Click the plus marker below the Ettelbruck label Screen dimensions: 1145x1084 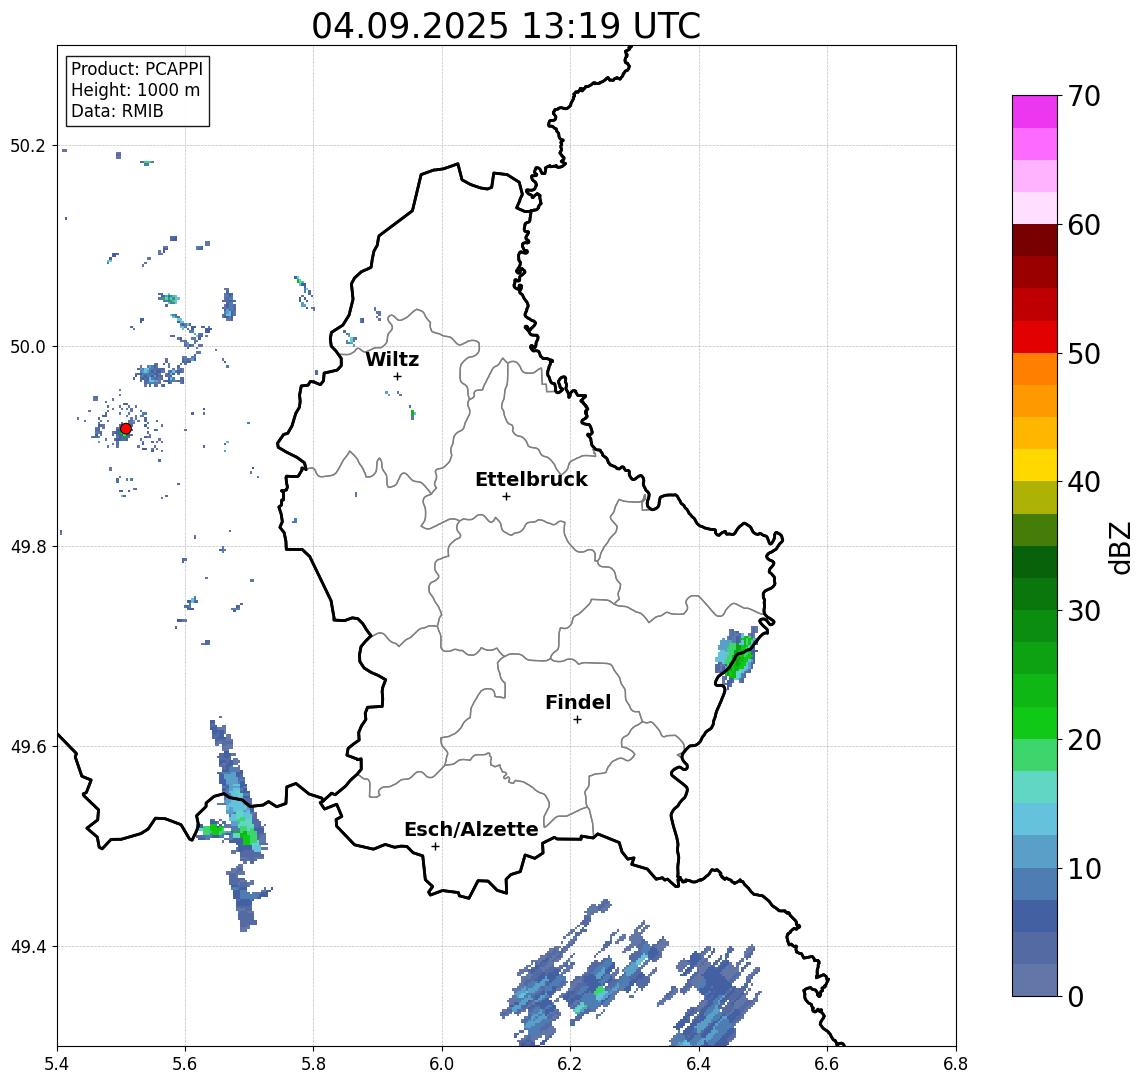(506, 497)
